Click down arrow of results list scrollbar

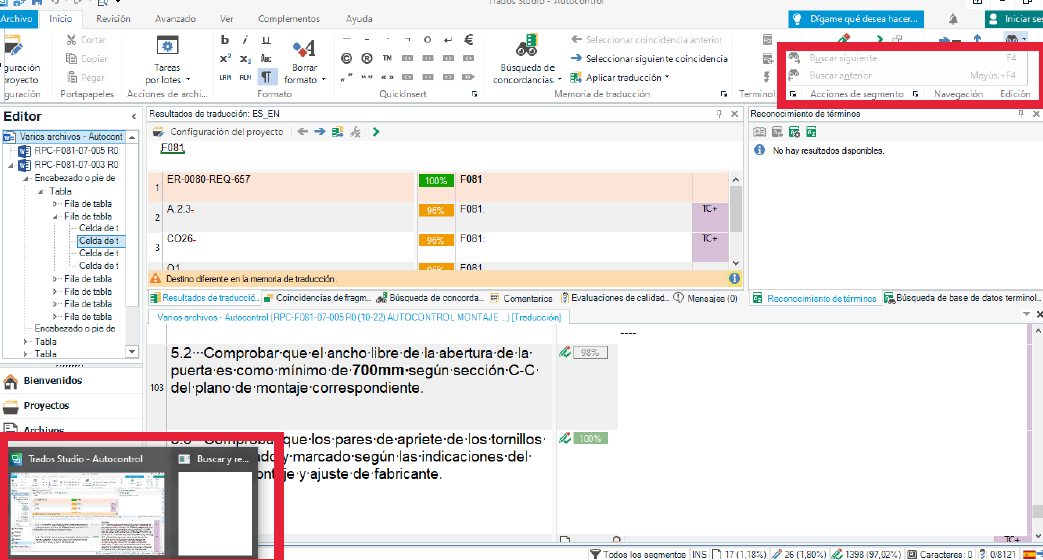pyautogui.click(x=736, y=263)
